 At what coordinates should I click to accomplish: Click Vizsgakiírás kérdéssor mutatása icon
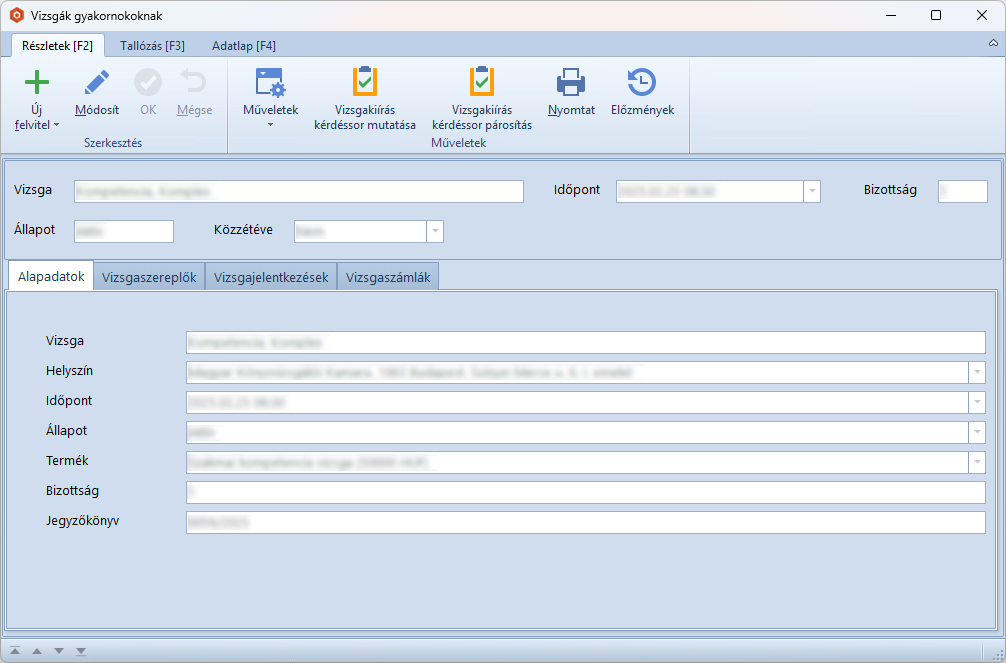[365, 82]
